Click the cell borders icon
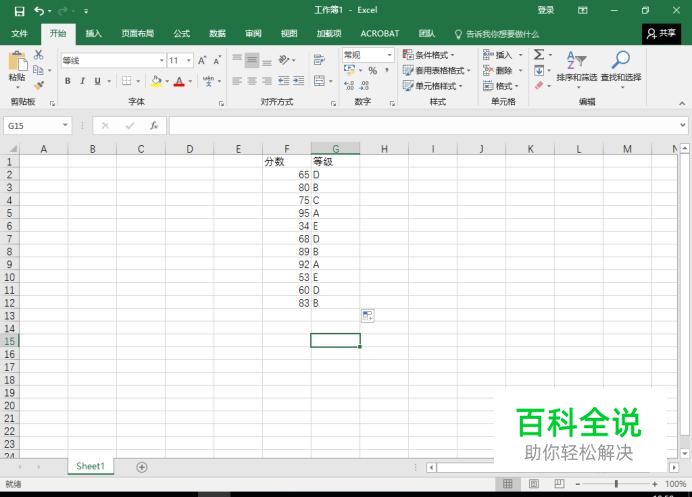This screenshot has width=692, height=497. pyautogui.click(x=127, y=81)
